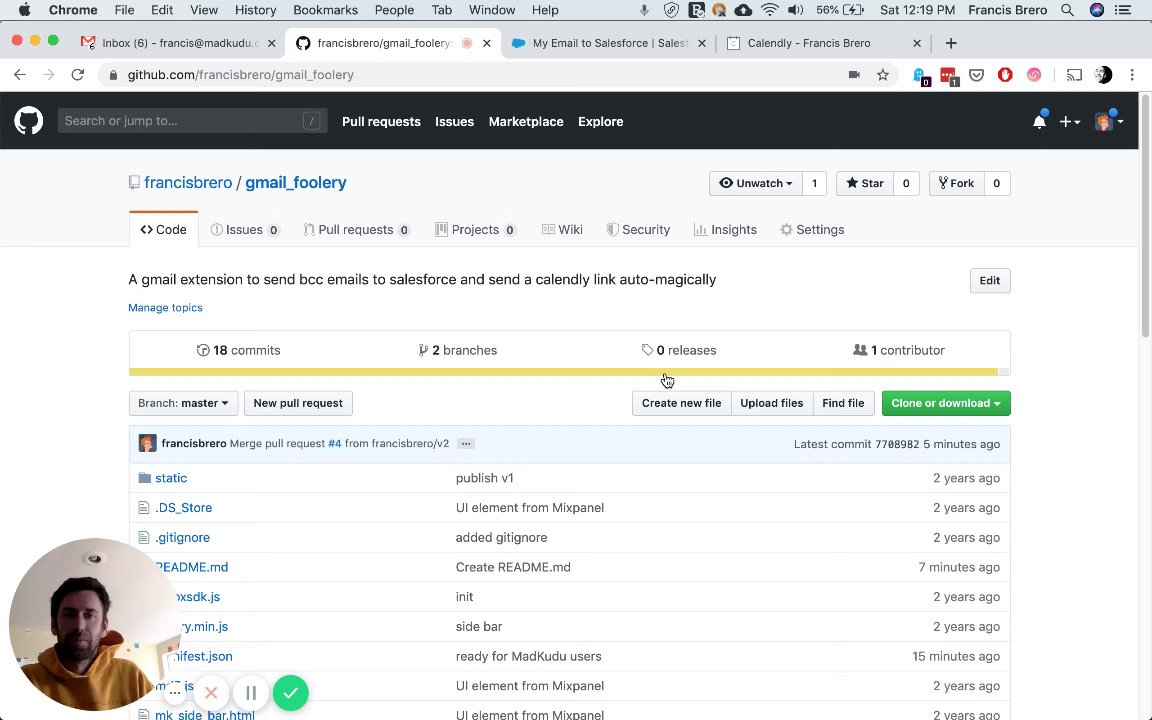
Task: Open Marketplace in header
Action: coord(526,122)
